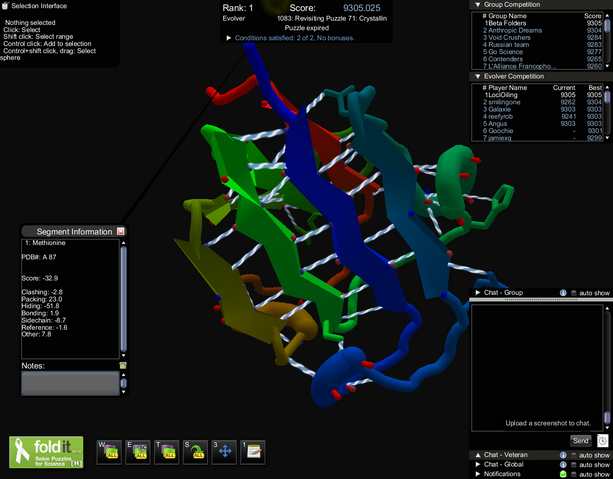Click player smilingone in Evolver list

click(504, 102)
